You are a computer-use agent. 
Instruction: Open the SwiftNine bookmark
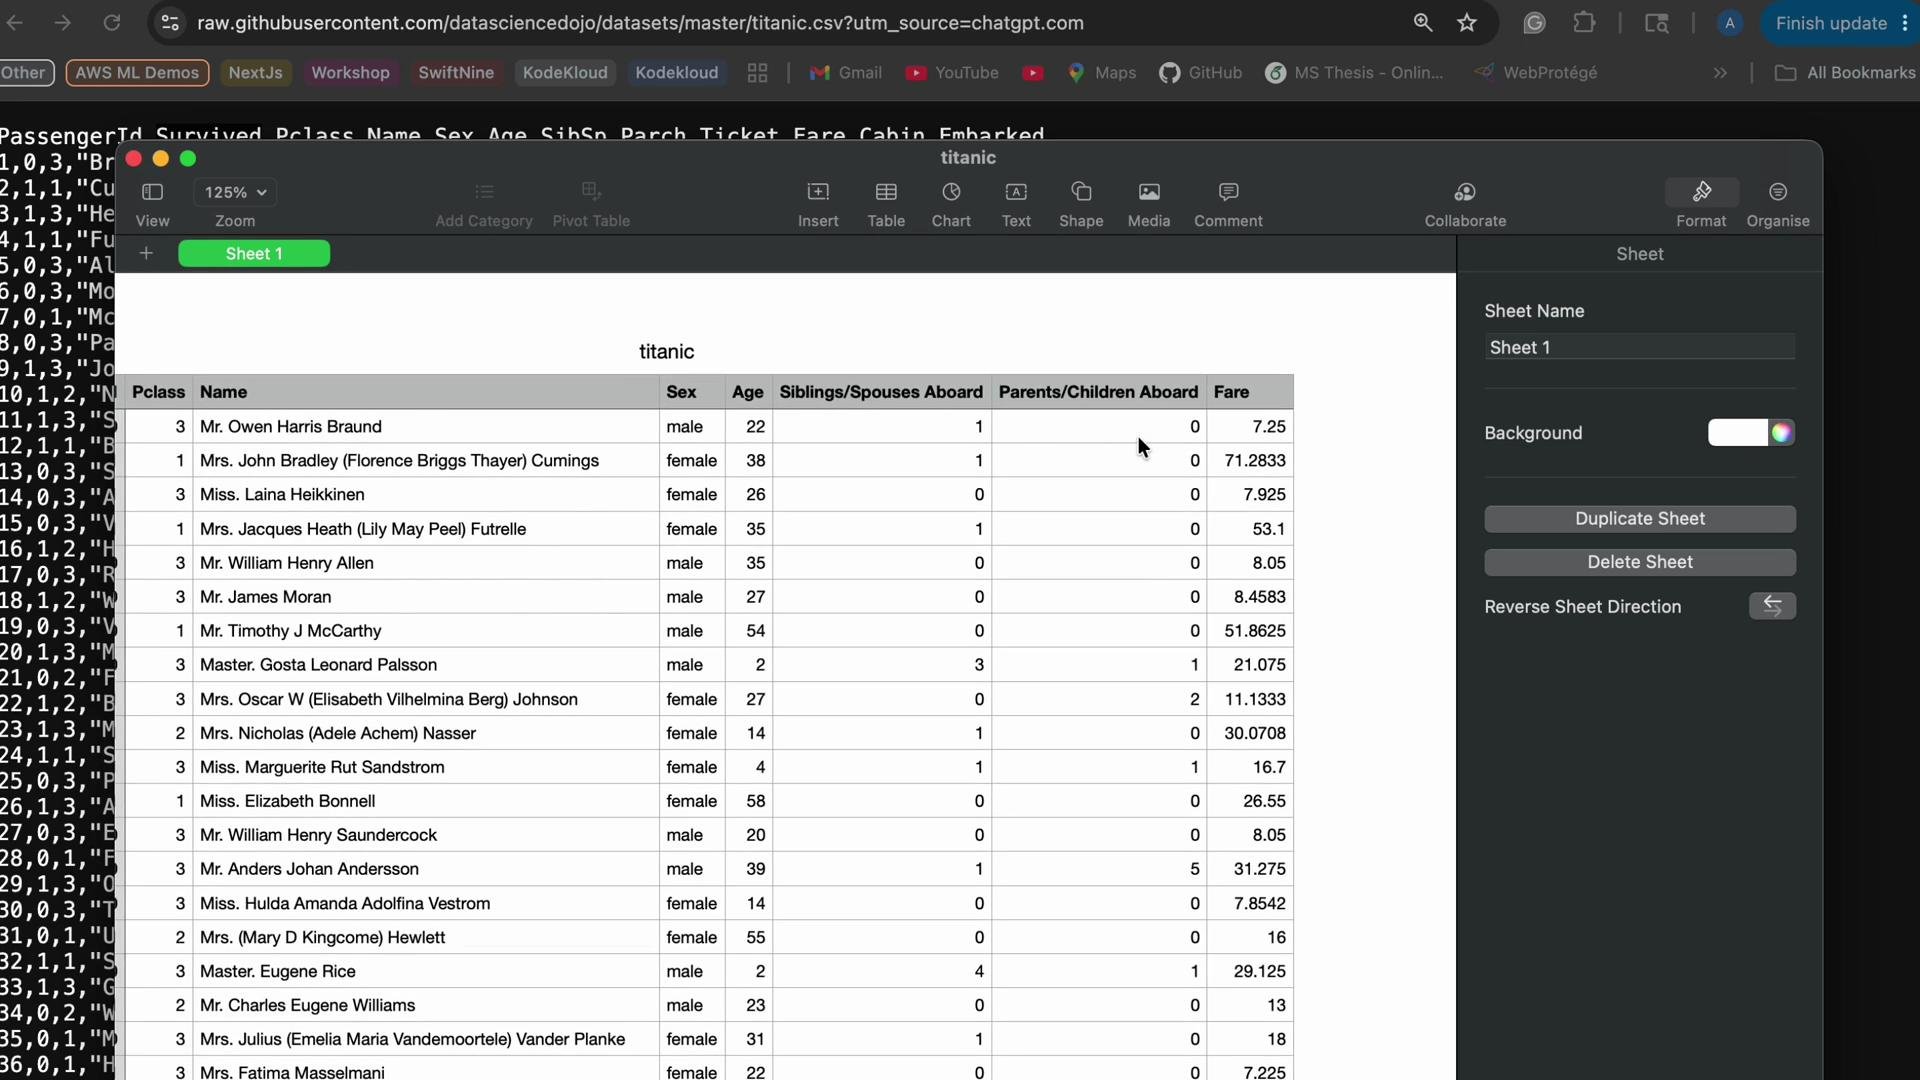click(456, 73)
